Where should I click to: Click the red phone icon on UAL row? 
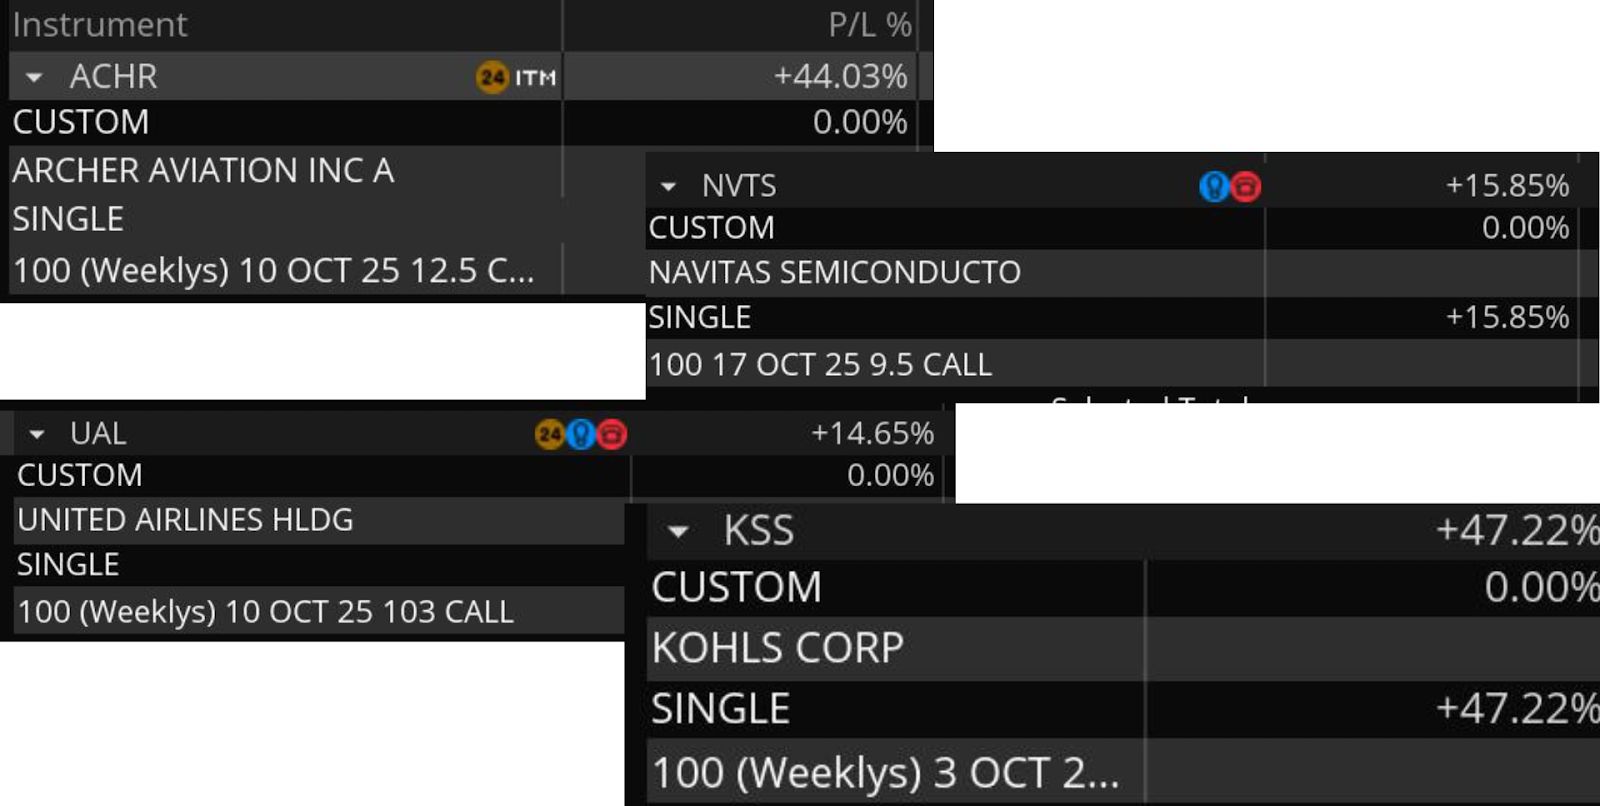point(612,434)
